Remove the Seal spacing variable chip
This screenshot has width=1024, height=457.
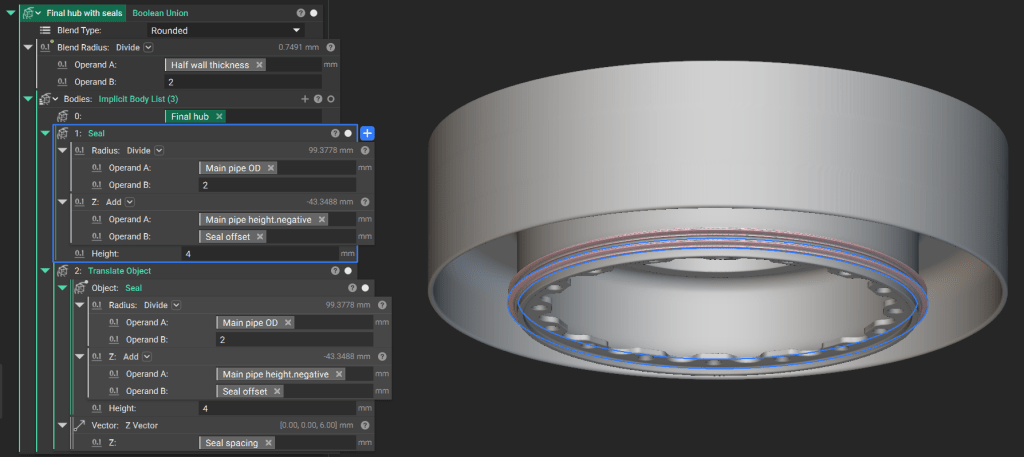coord(266,442)
